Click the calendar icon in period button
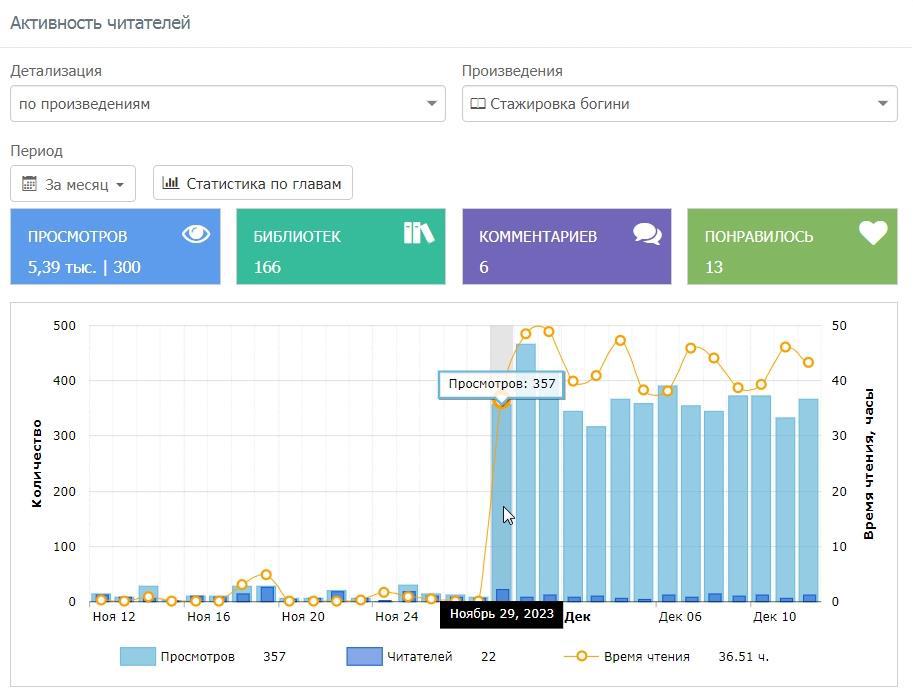913x698 pixels. [29, 184]
